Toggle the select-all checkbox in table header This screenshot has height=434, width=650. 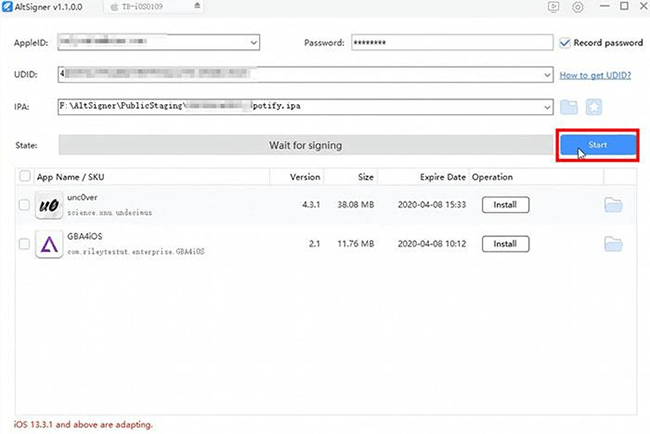click(x=24, y=176)
